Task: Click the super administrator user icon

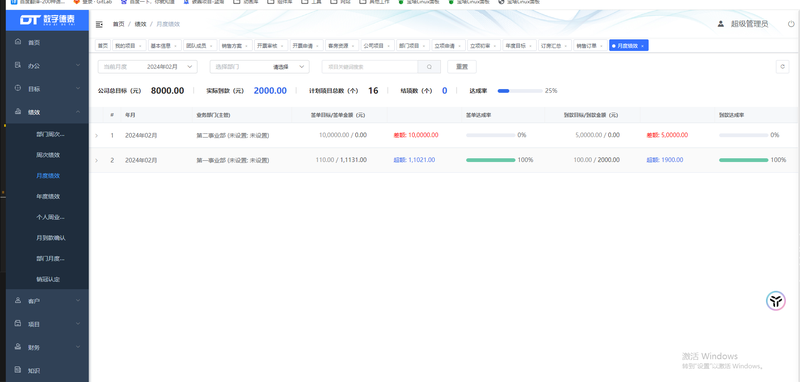Action: click(721, 24)
